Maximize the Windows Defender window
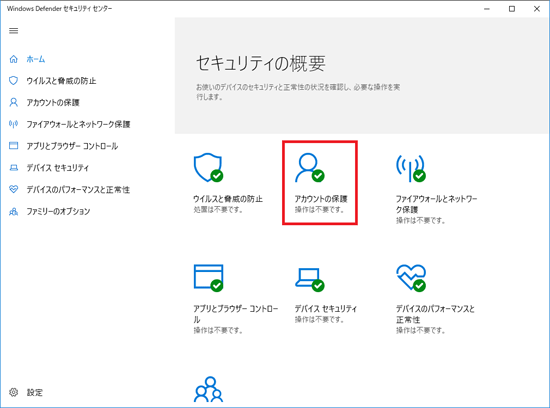This screenshot has height=408, width=550. point(512,9)
